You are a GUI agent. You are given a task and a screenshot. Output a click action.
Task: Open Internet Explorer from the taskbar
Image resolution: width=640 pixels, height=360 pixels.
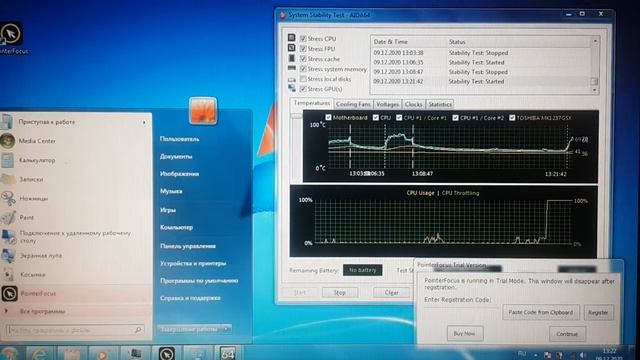coord(40,353)
